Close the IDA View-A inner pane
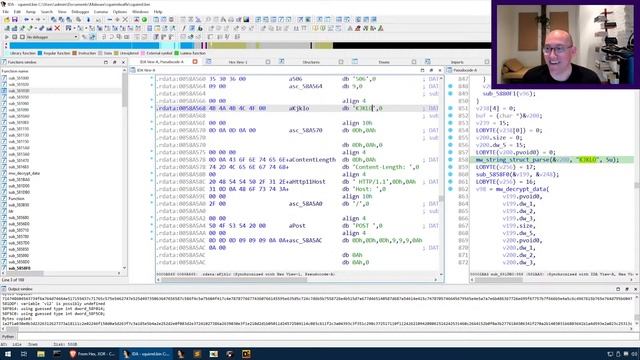640x360 pixels. (440, 70)
